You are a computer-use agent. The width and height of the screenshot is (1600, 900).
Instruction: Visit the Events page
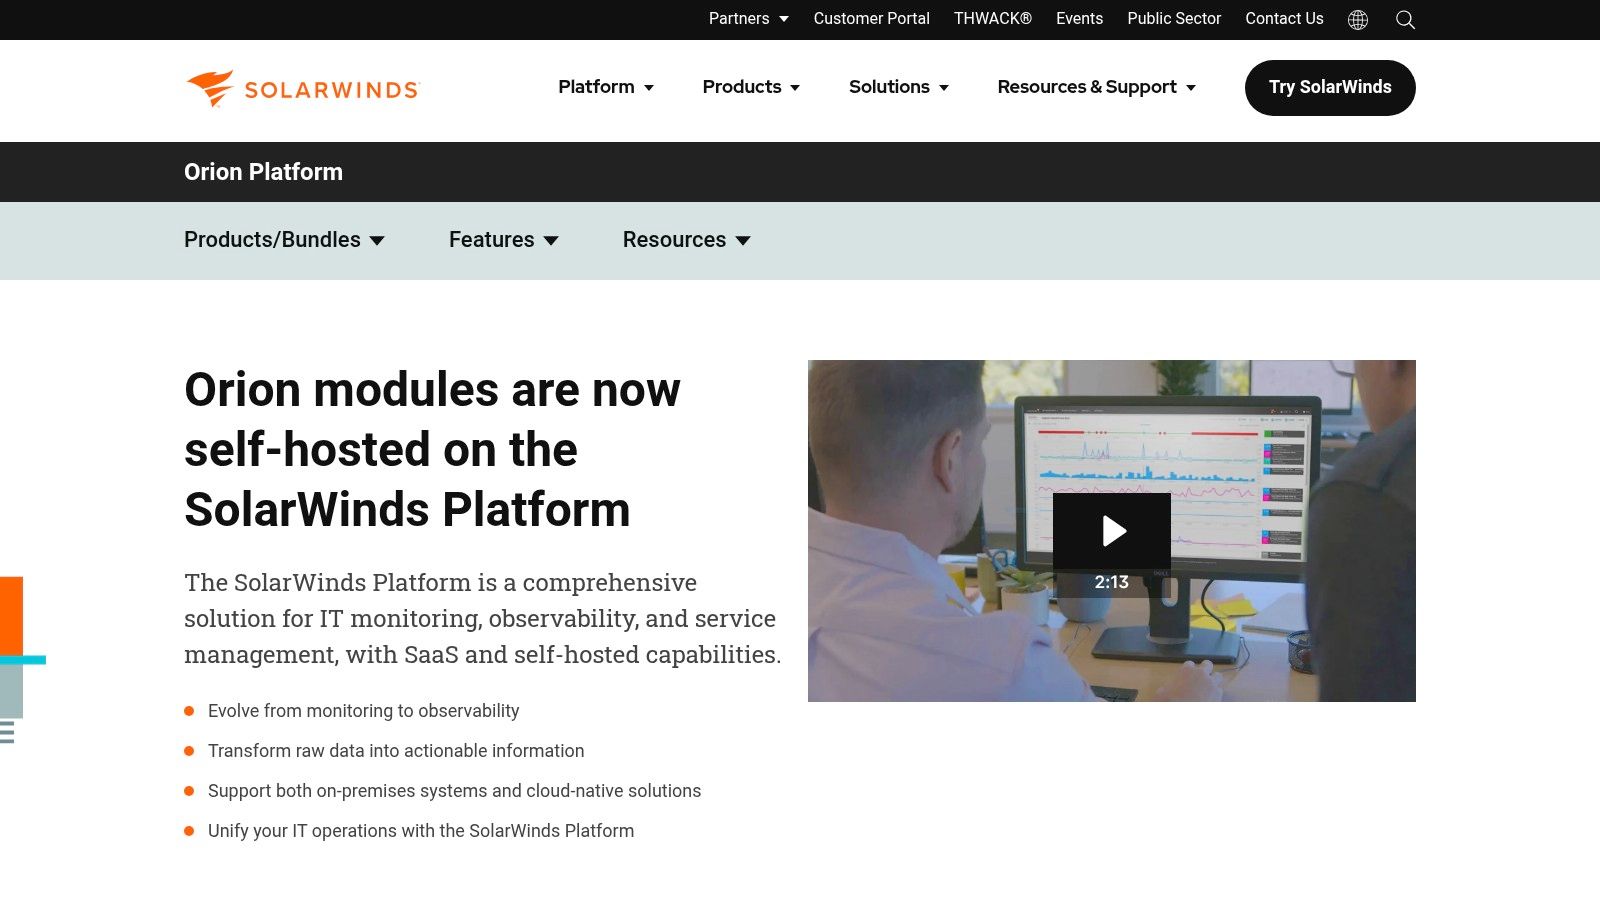[x=1078, y=18]
